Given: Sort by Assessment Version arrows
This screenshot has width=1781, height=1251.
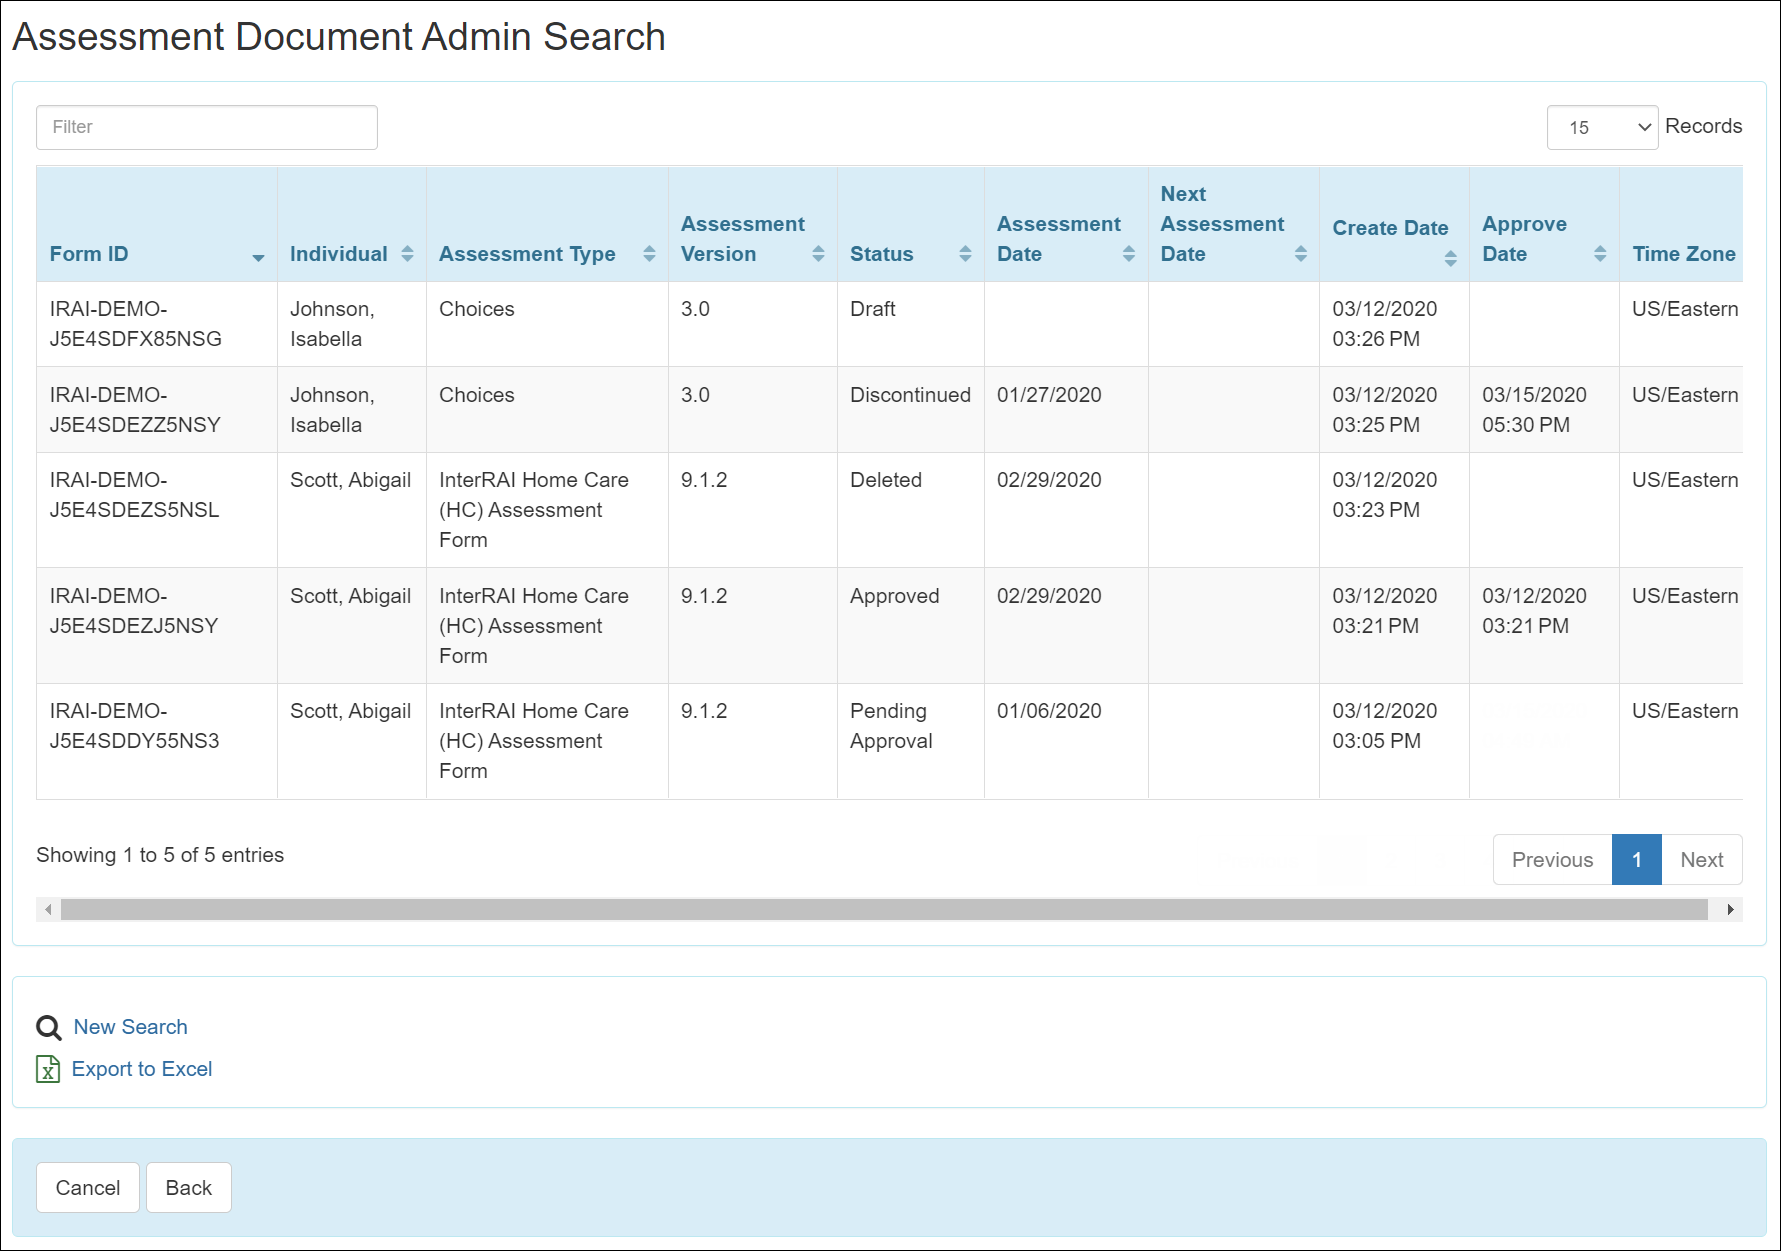Looking at the screenshot, I should (x=818, y=254).
